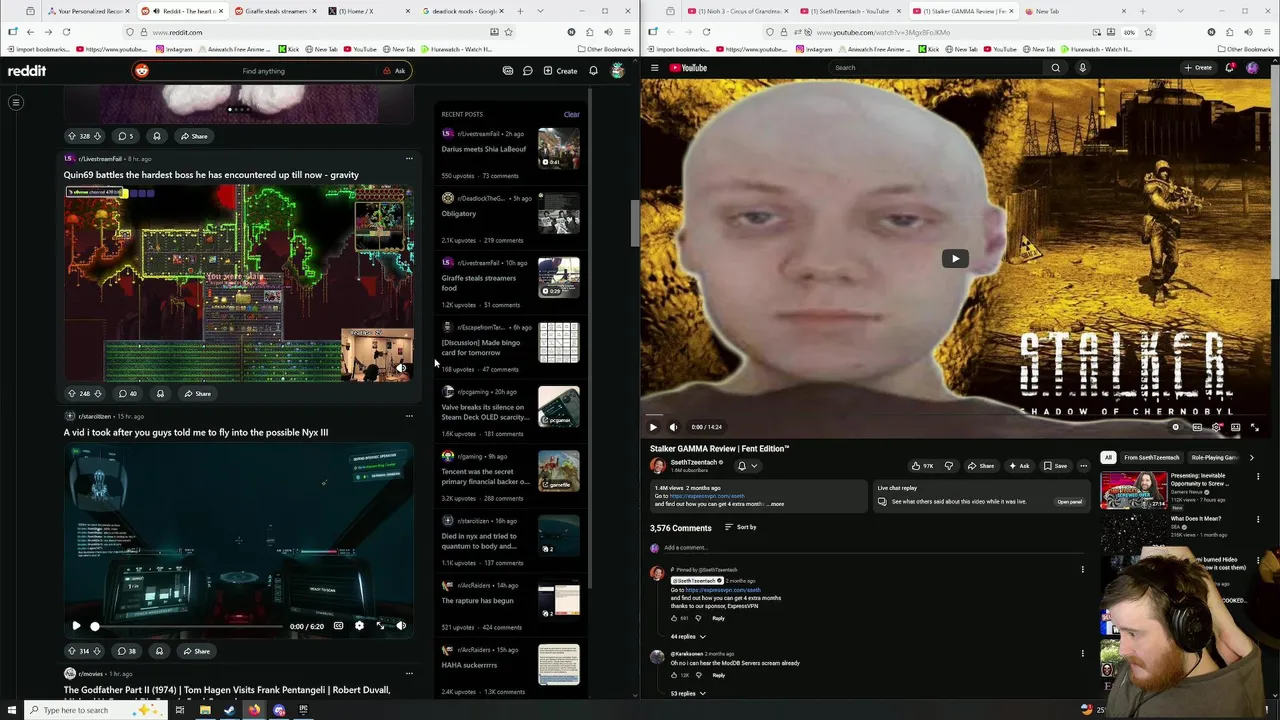The image size is (1280, 720).
Task: Open Reddit user avatar menu
Action: pos(618,71)
